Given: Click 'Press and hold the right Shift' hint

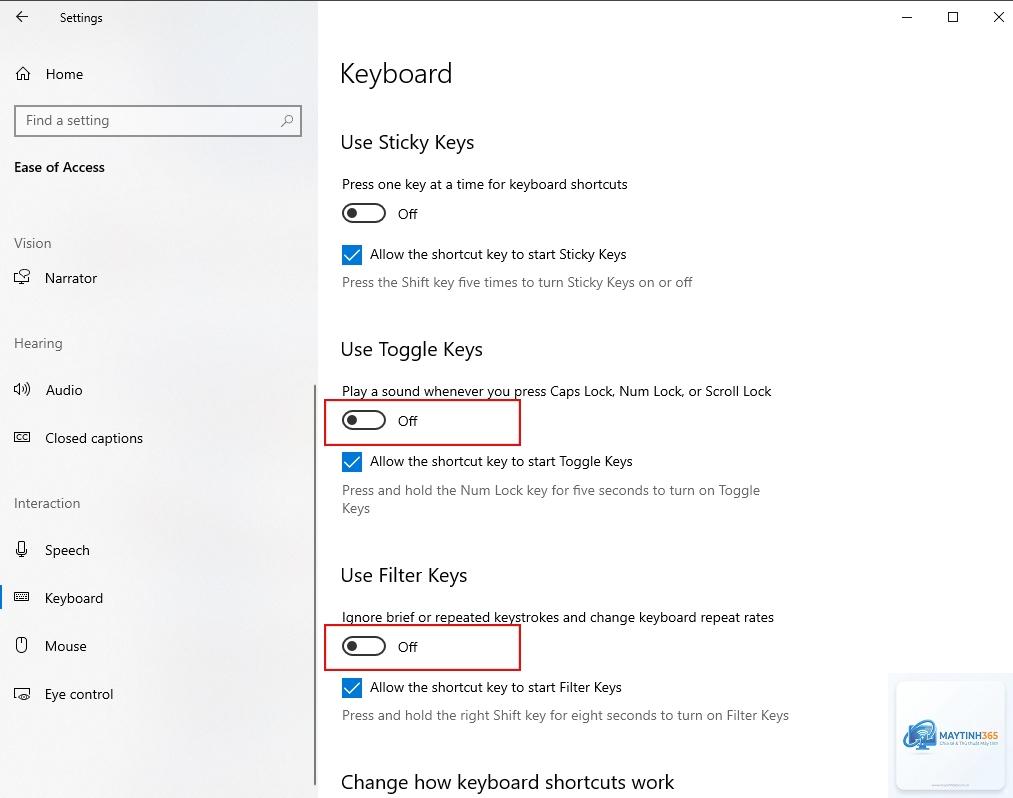Looking at the screenshot, I should click(x=565, y=715).
